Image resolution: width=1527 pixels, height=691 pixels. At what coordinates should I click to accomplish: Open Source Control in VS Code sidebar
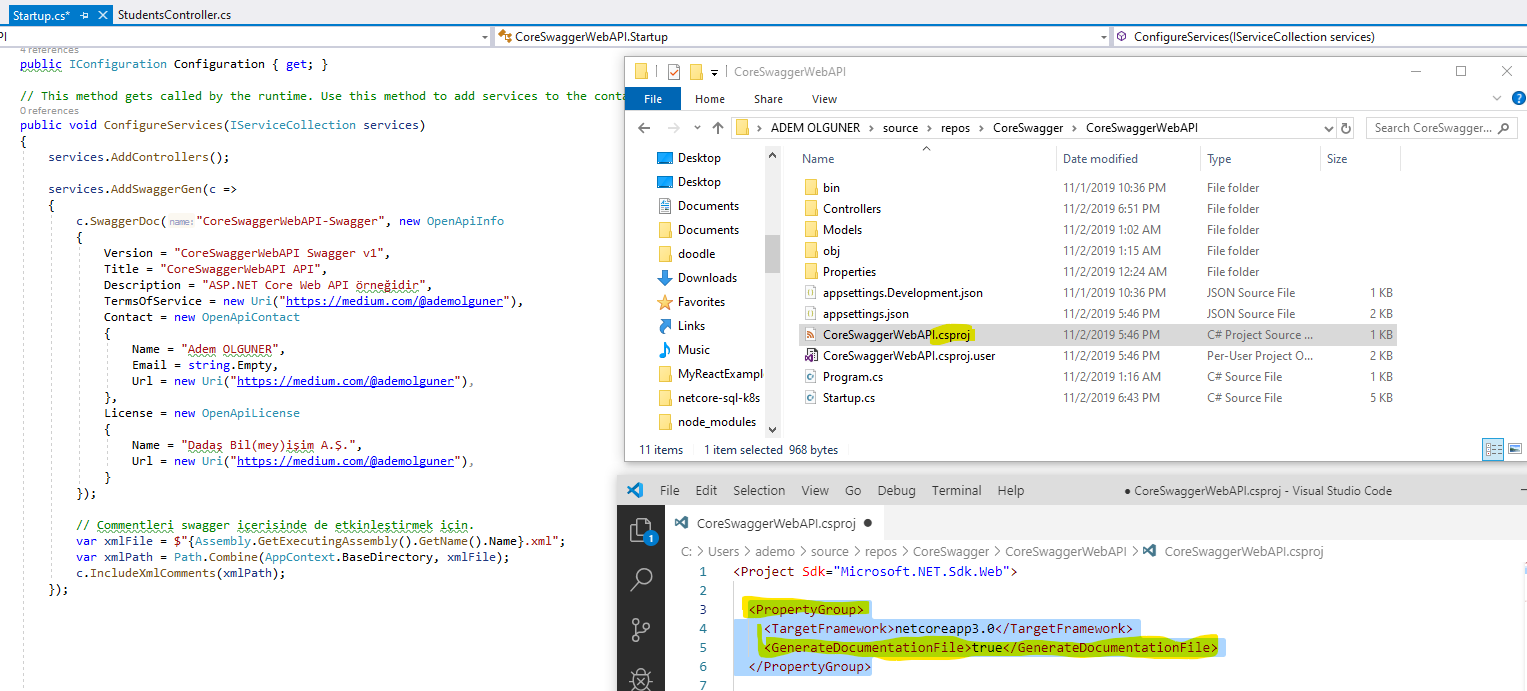[x=641, y=629]
